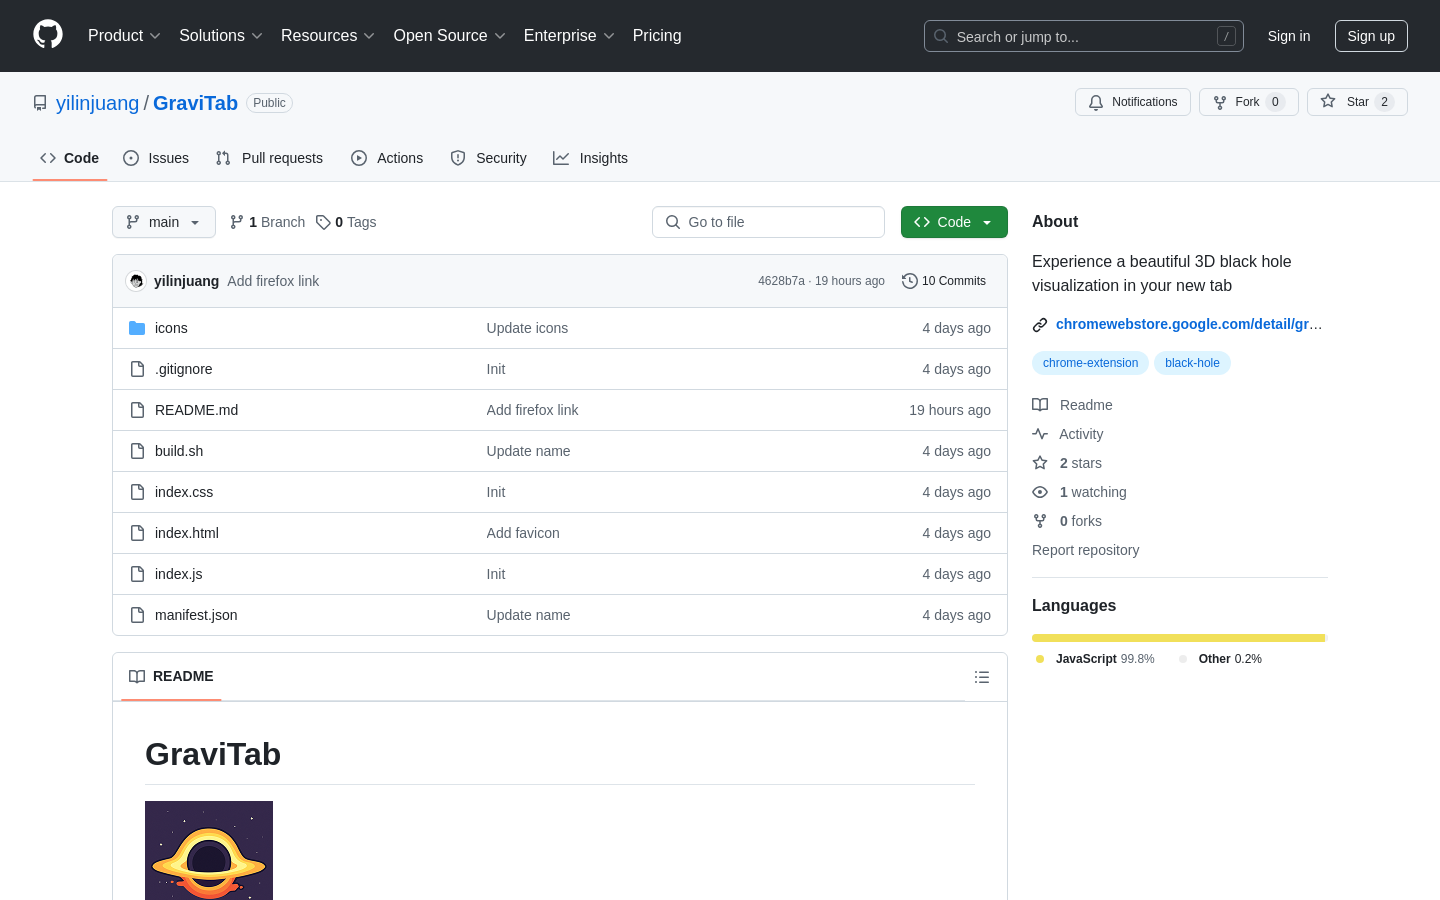Open the Pull requests tab

269,158
